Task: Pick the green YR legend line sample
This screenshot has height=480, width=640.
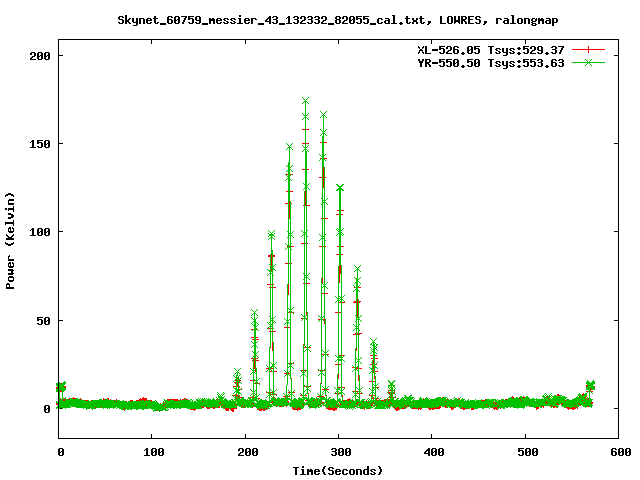Action: point(588,62)
